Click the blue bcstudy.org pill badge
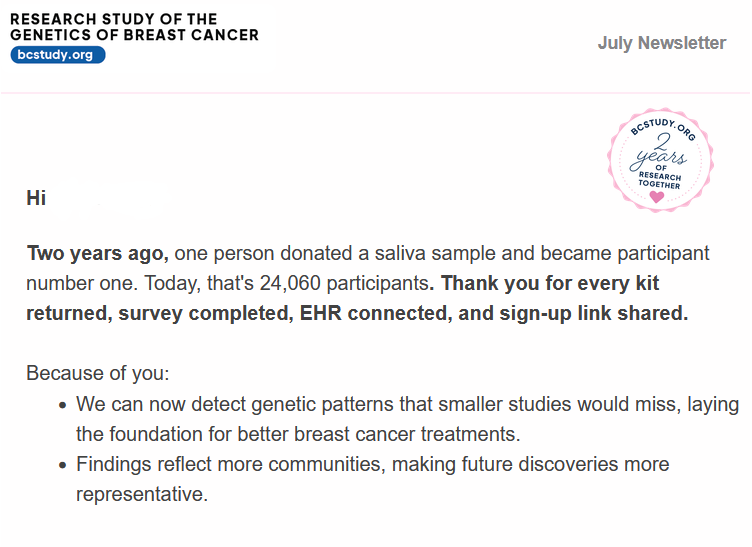This screenshot has height=547, width=752. point(58,55)
